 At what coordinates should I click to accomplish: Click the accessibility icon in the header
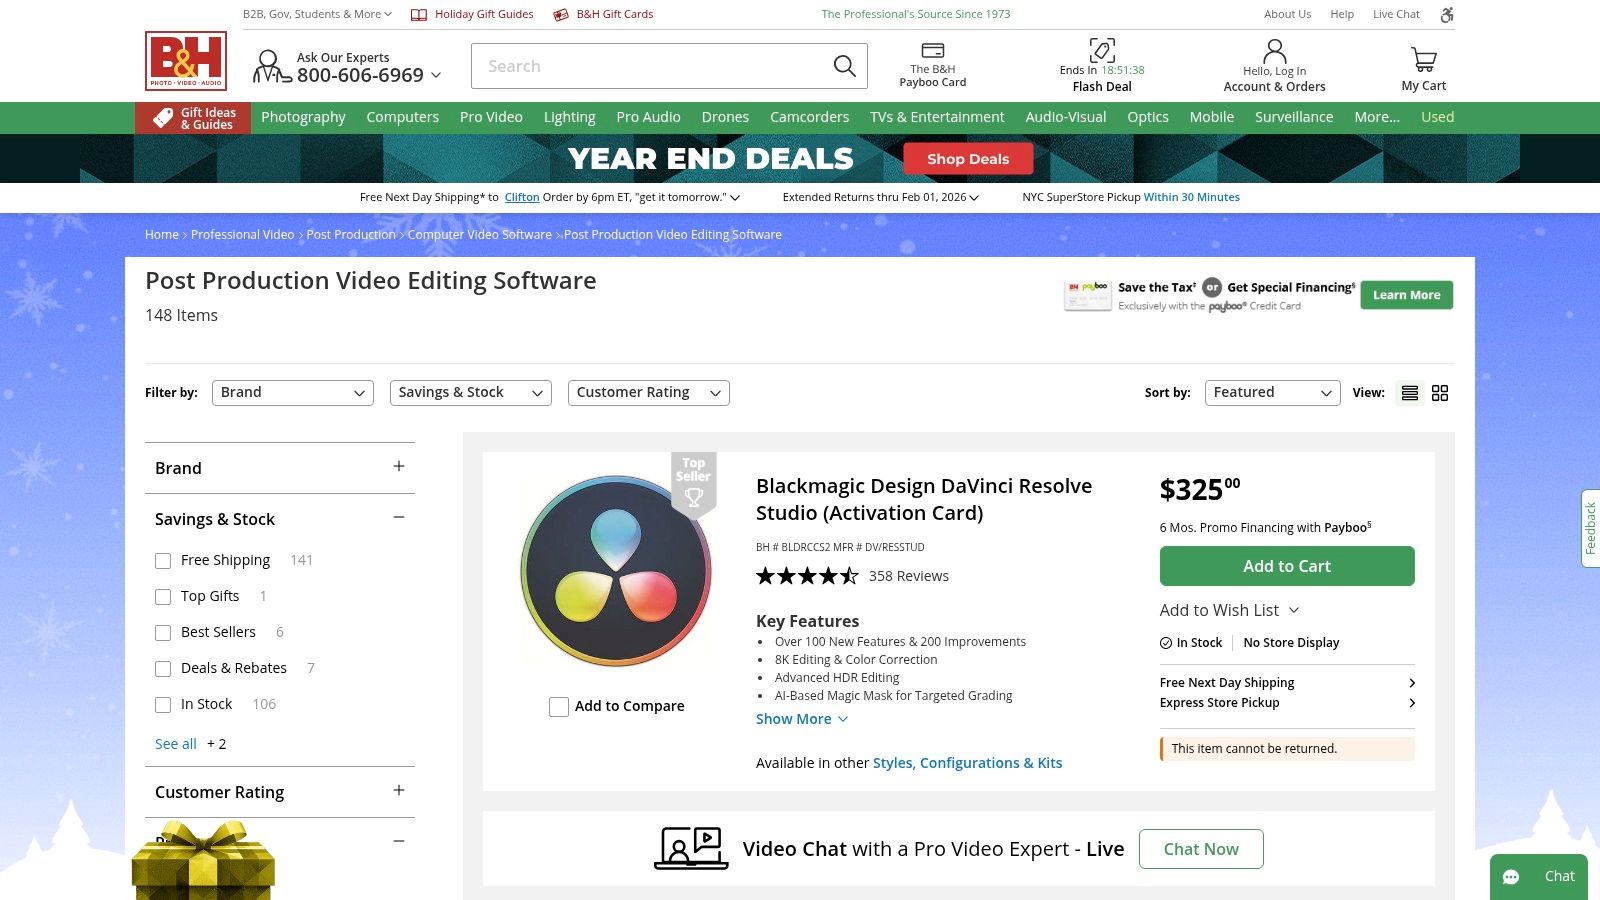pos(1447,14)
